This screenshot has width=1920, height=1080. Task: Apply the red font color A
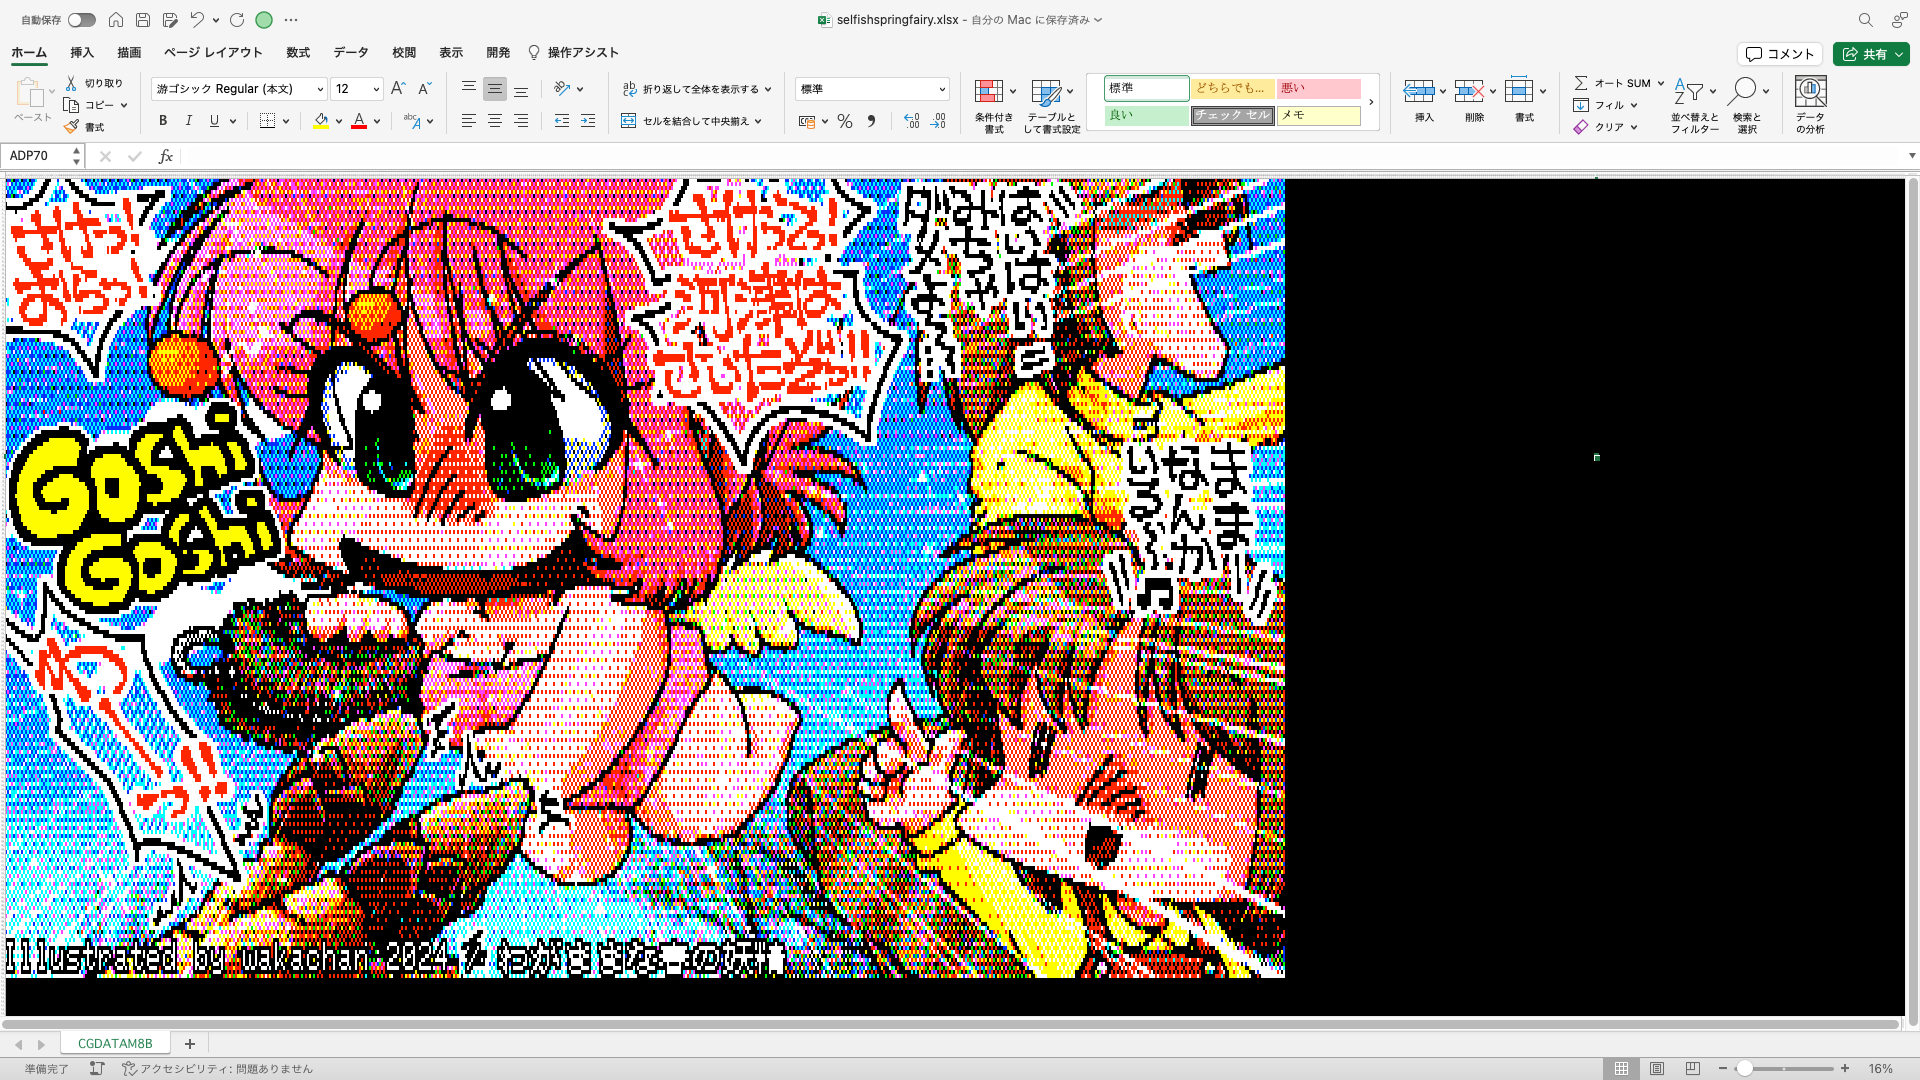click(359, 121)
